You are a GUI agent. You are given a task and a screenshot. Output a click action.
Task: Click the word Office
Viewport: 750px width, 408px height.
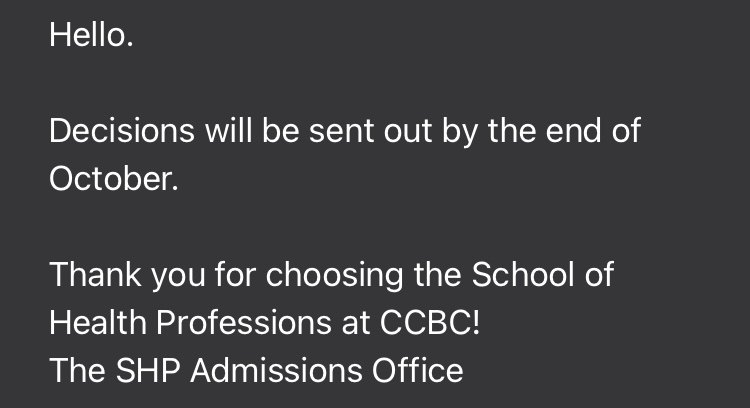(418, 370)
